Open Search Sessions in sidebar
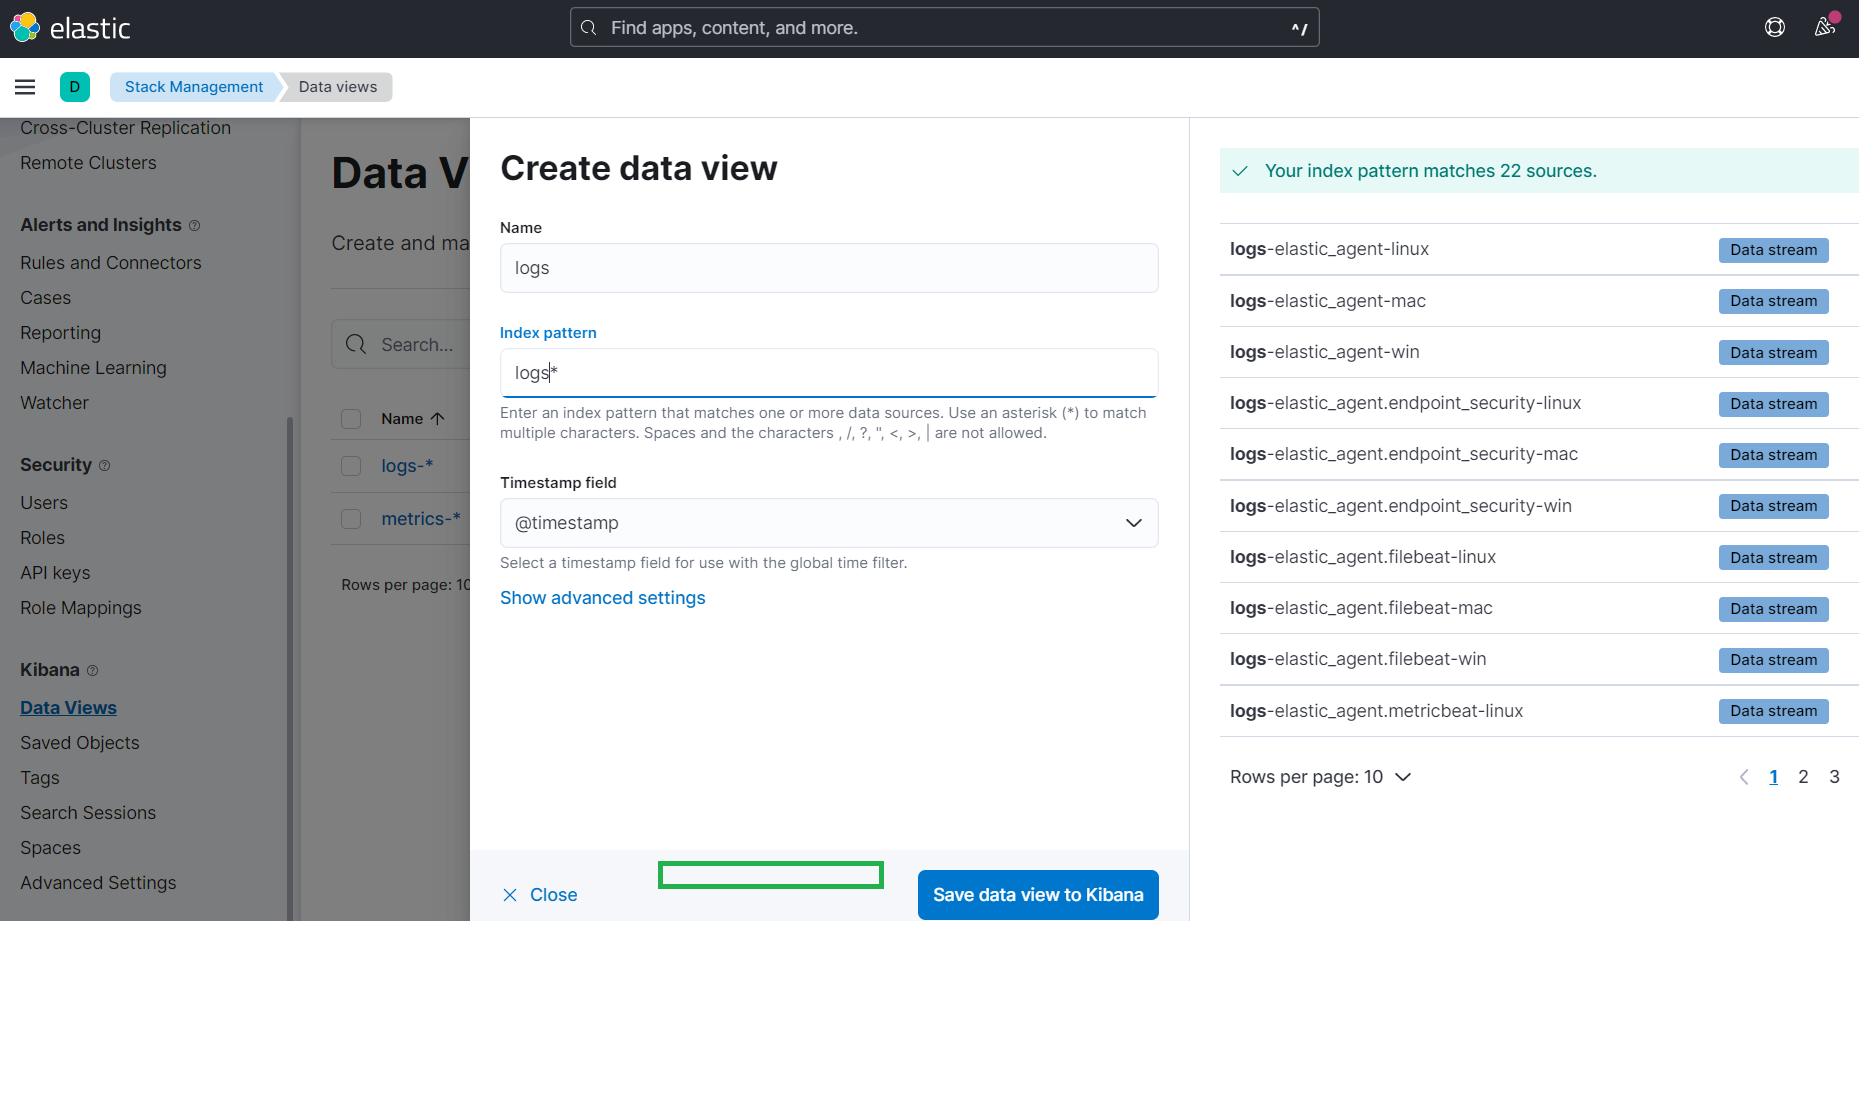 [x=88, y=813]
